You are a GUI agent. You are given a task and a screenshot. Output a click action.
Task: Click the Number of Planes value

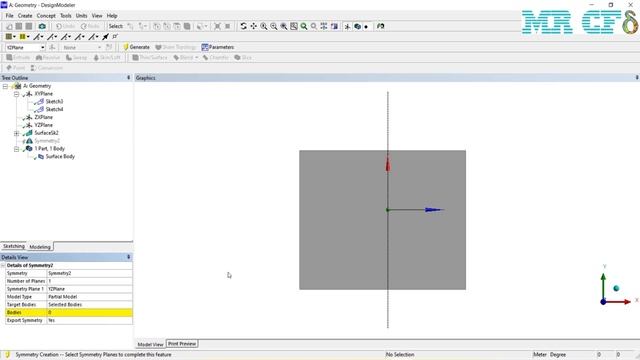click(x=89, y=281)
